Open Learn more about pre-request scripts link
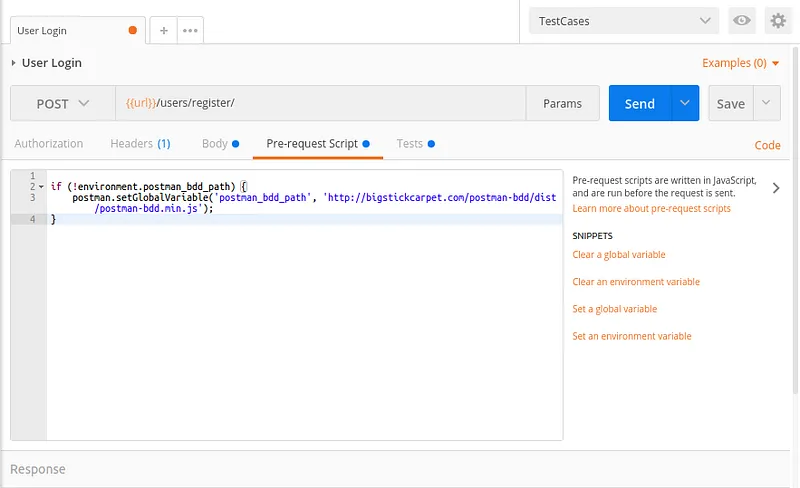This screenshot has width=800, height=488. pyautogui.click(x=651, y=208)
